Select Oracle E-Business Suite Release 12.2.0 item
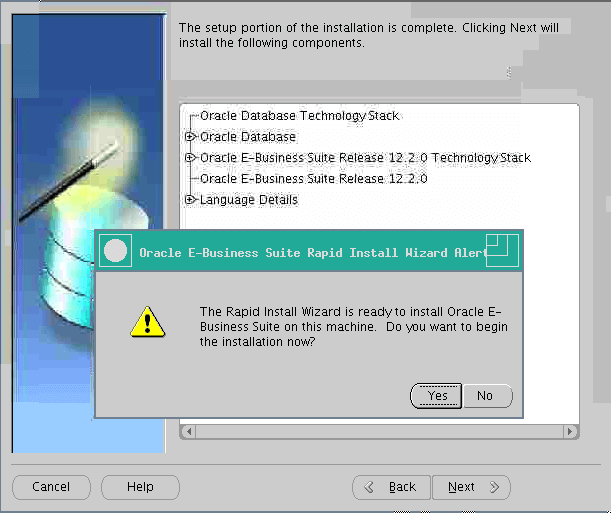 click(313, 179)
